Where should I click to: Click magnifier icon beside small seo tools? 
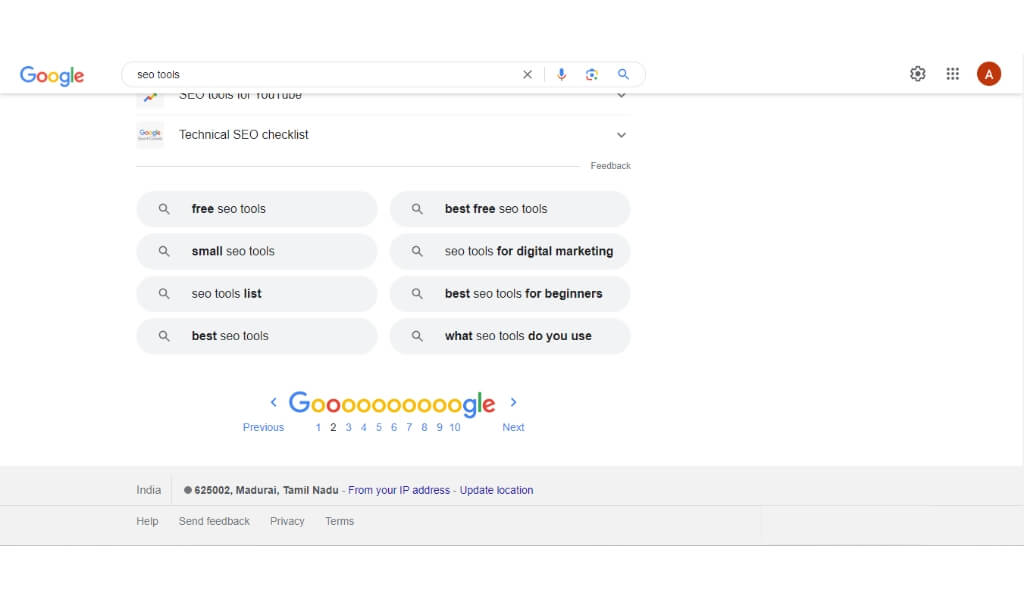[164, 251]
